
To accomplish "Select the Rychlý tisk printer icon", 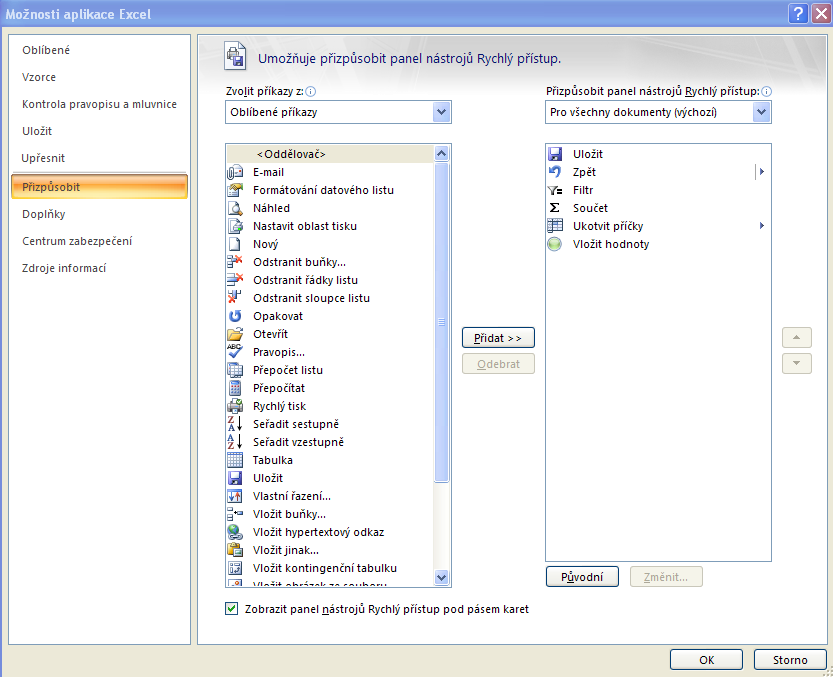I will coord(235,407).
